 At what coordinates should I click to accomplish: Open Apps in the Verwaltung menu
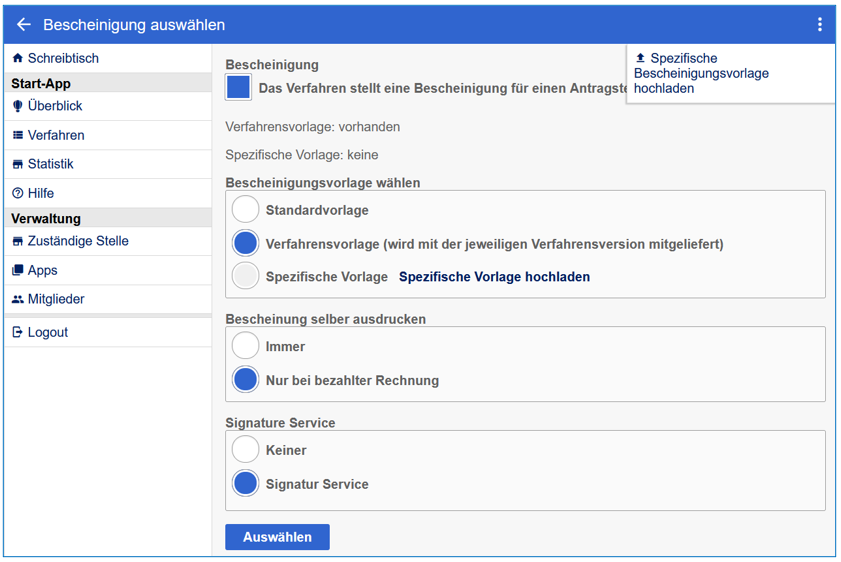pyautogui.click(x=42, y=270)
